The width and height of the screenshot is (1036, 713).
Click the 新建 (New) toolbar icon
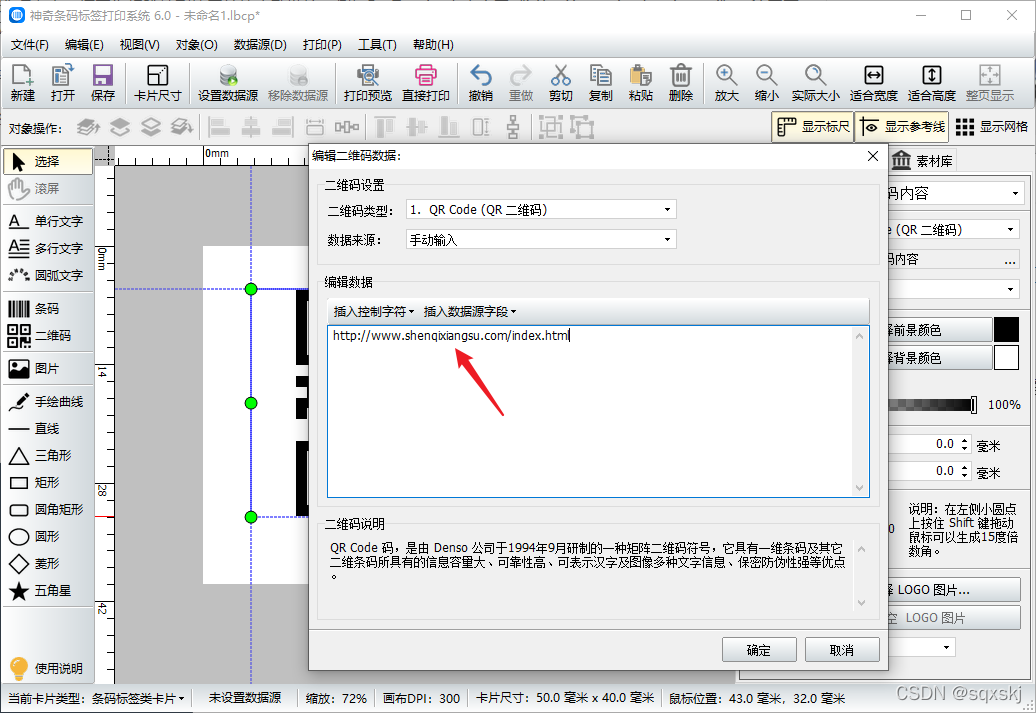pyautogui.click(x=22, y=83)
